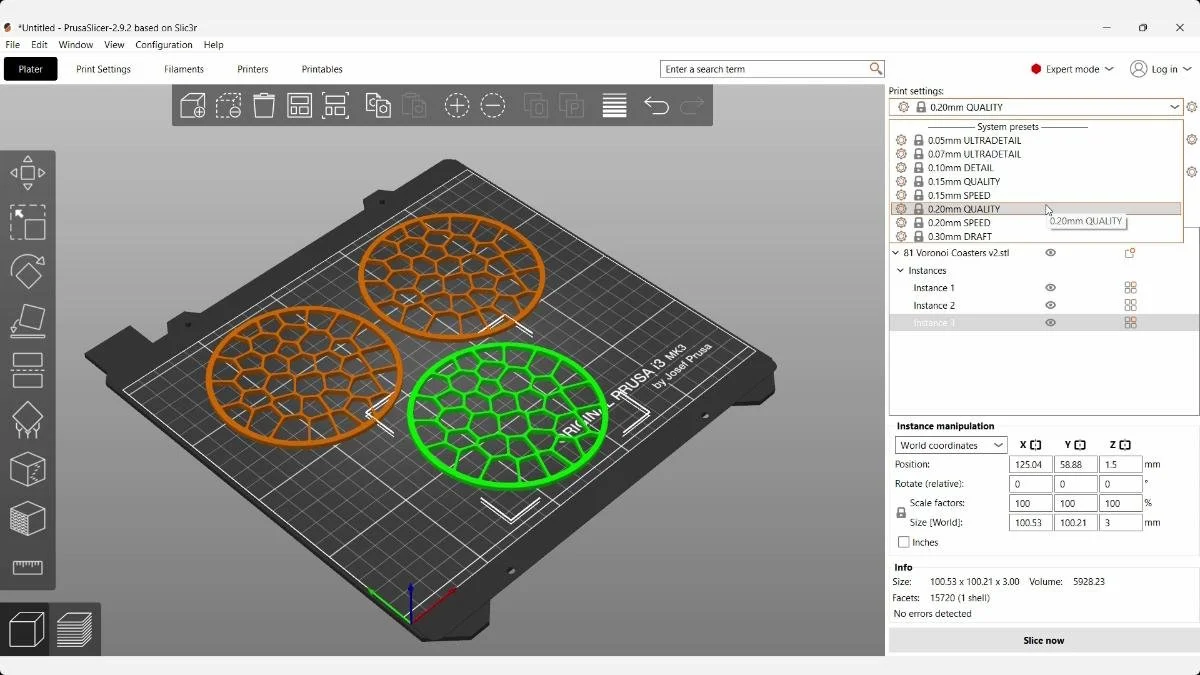Click the Undo arrow icon
1200x675 pixels.
(656, 106)
